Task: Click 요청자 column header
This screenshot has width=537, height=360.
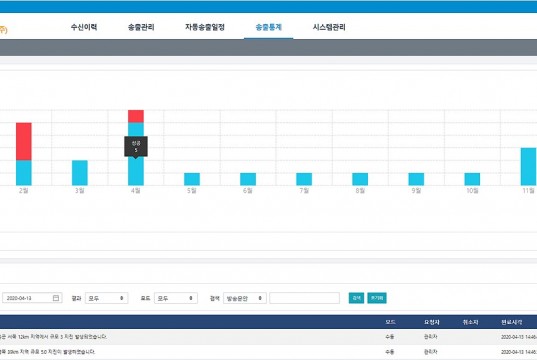Action: tap(432, 322)
